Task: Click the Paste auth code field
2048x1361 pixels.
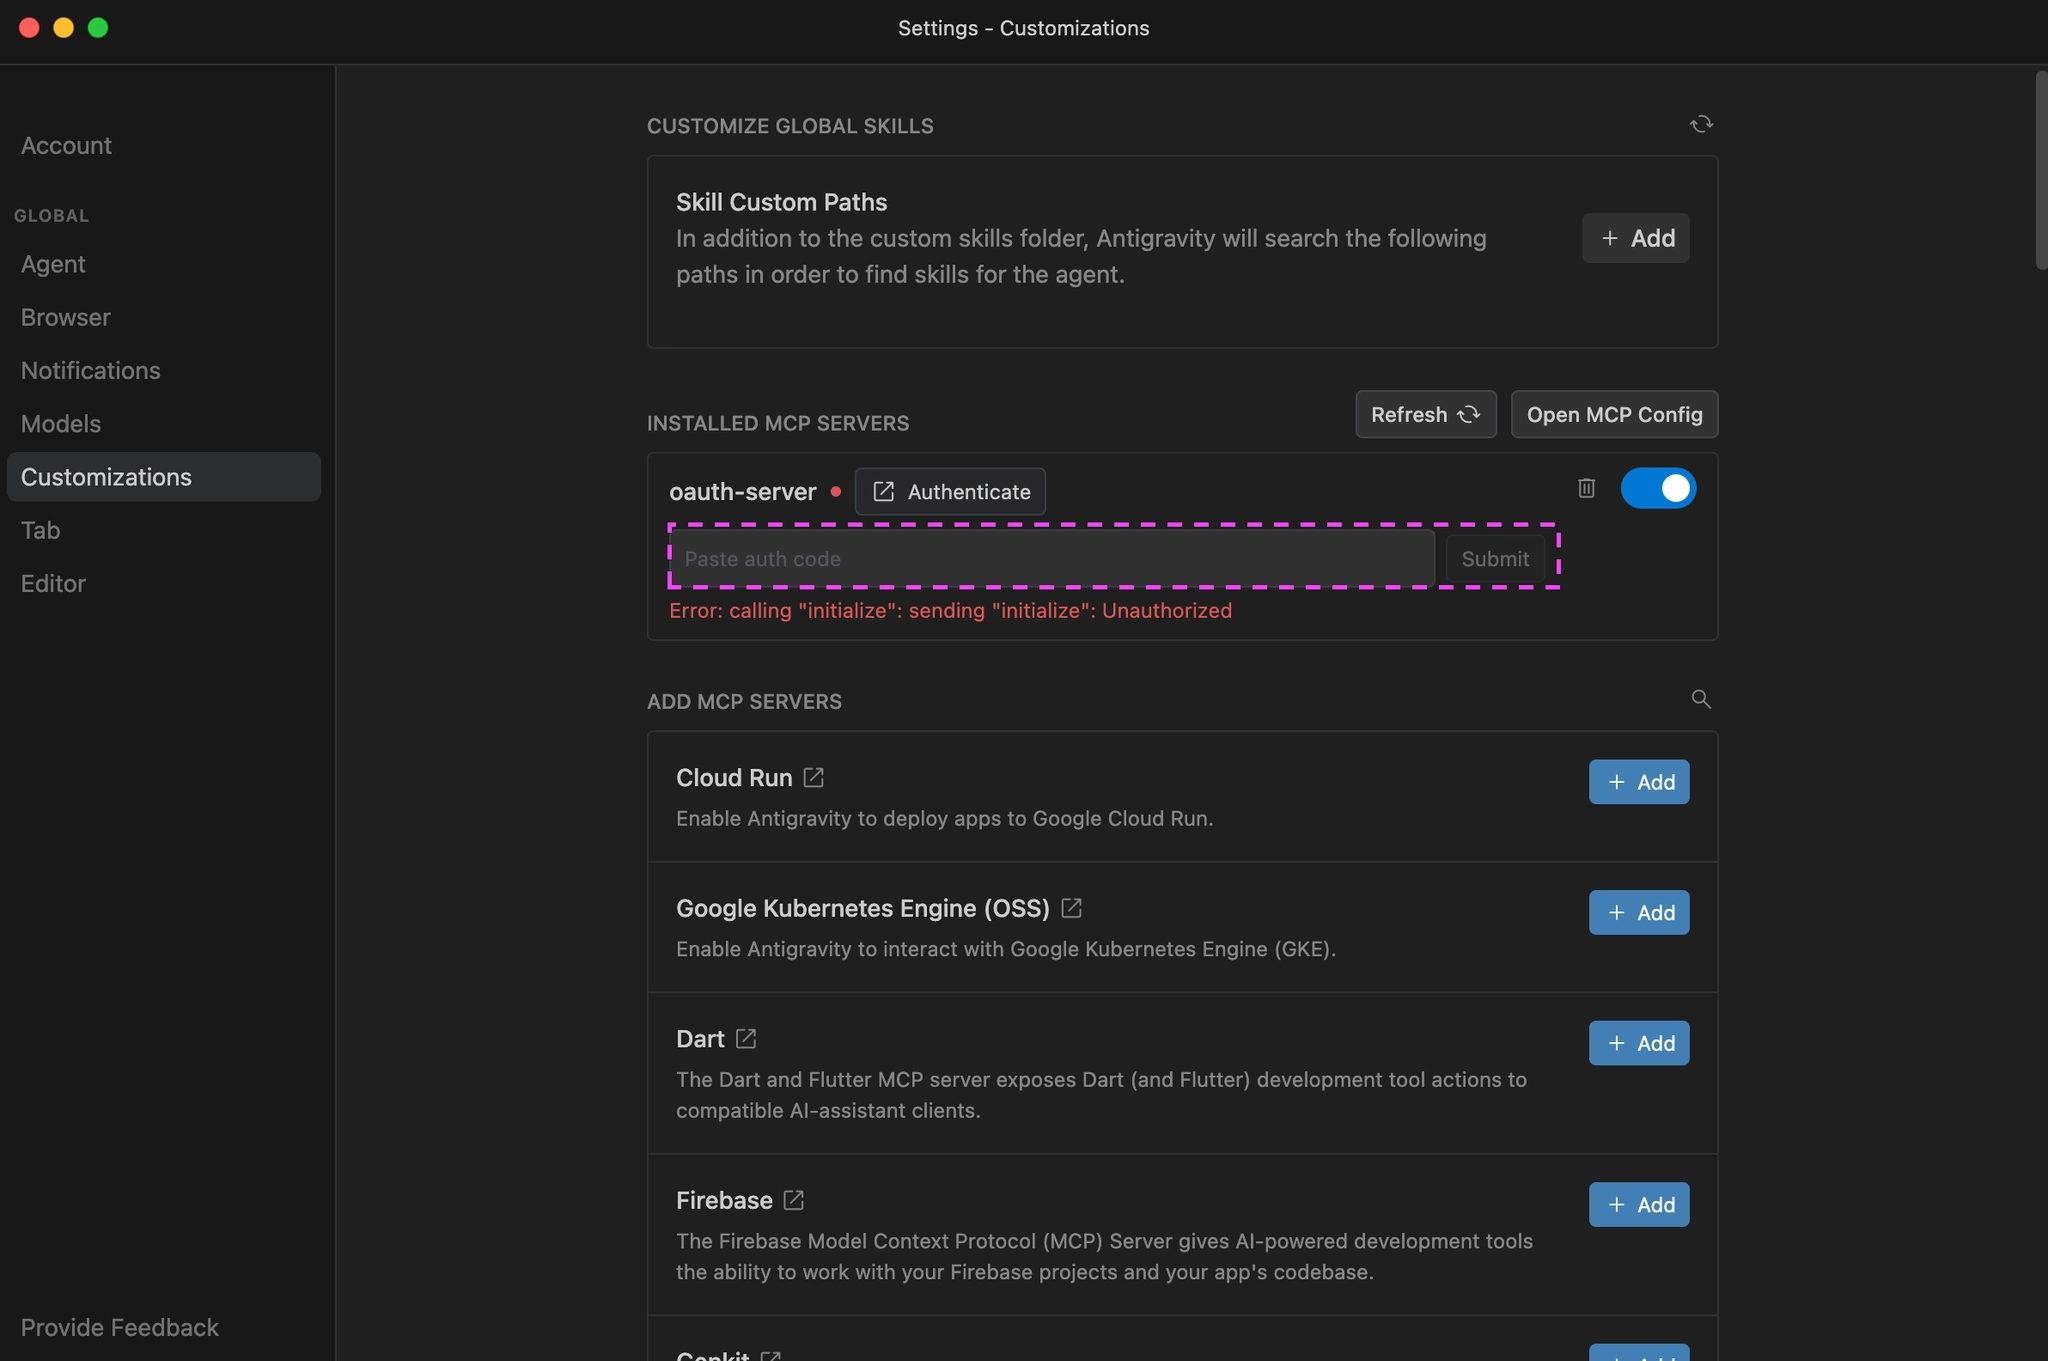Action: click(x=1051, y=558)
